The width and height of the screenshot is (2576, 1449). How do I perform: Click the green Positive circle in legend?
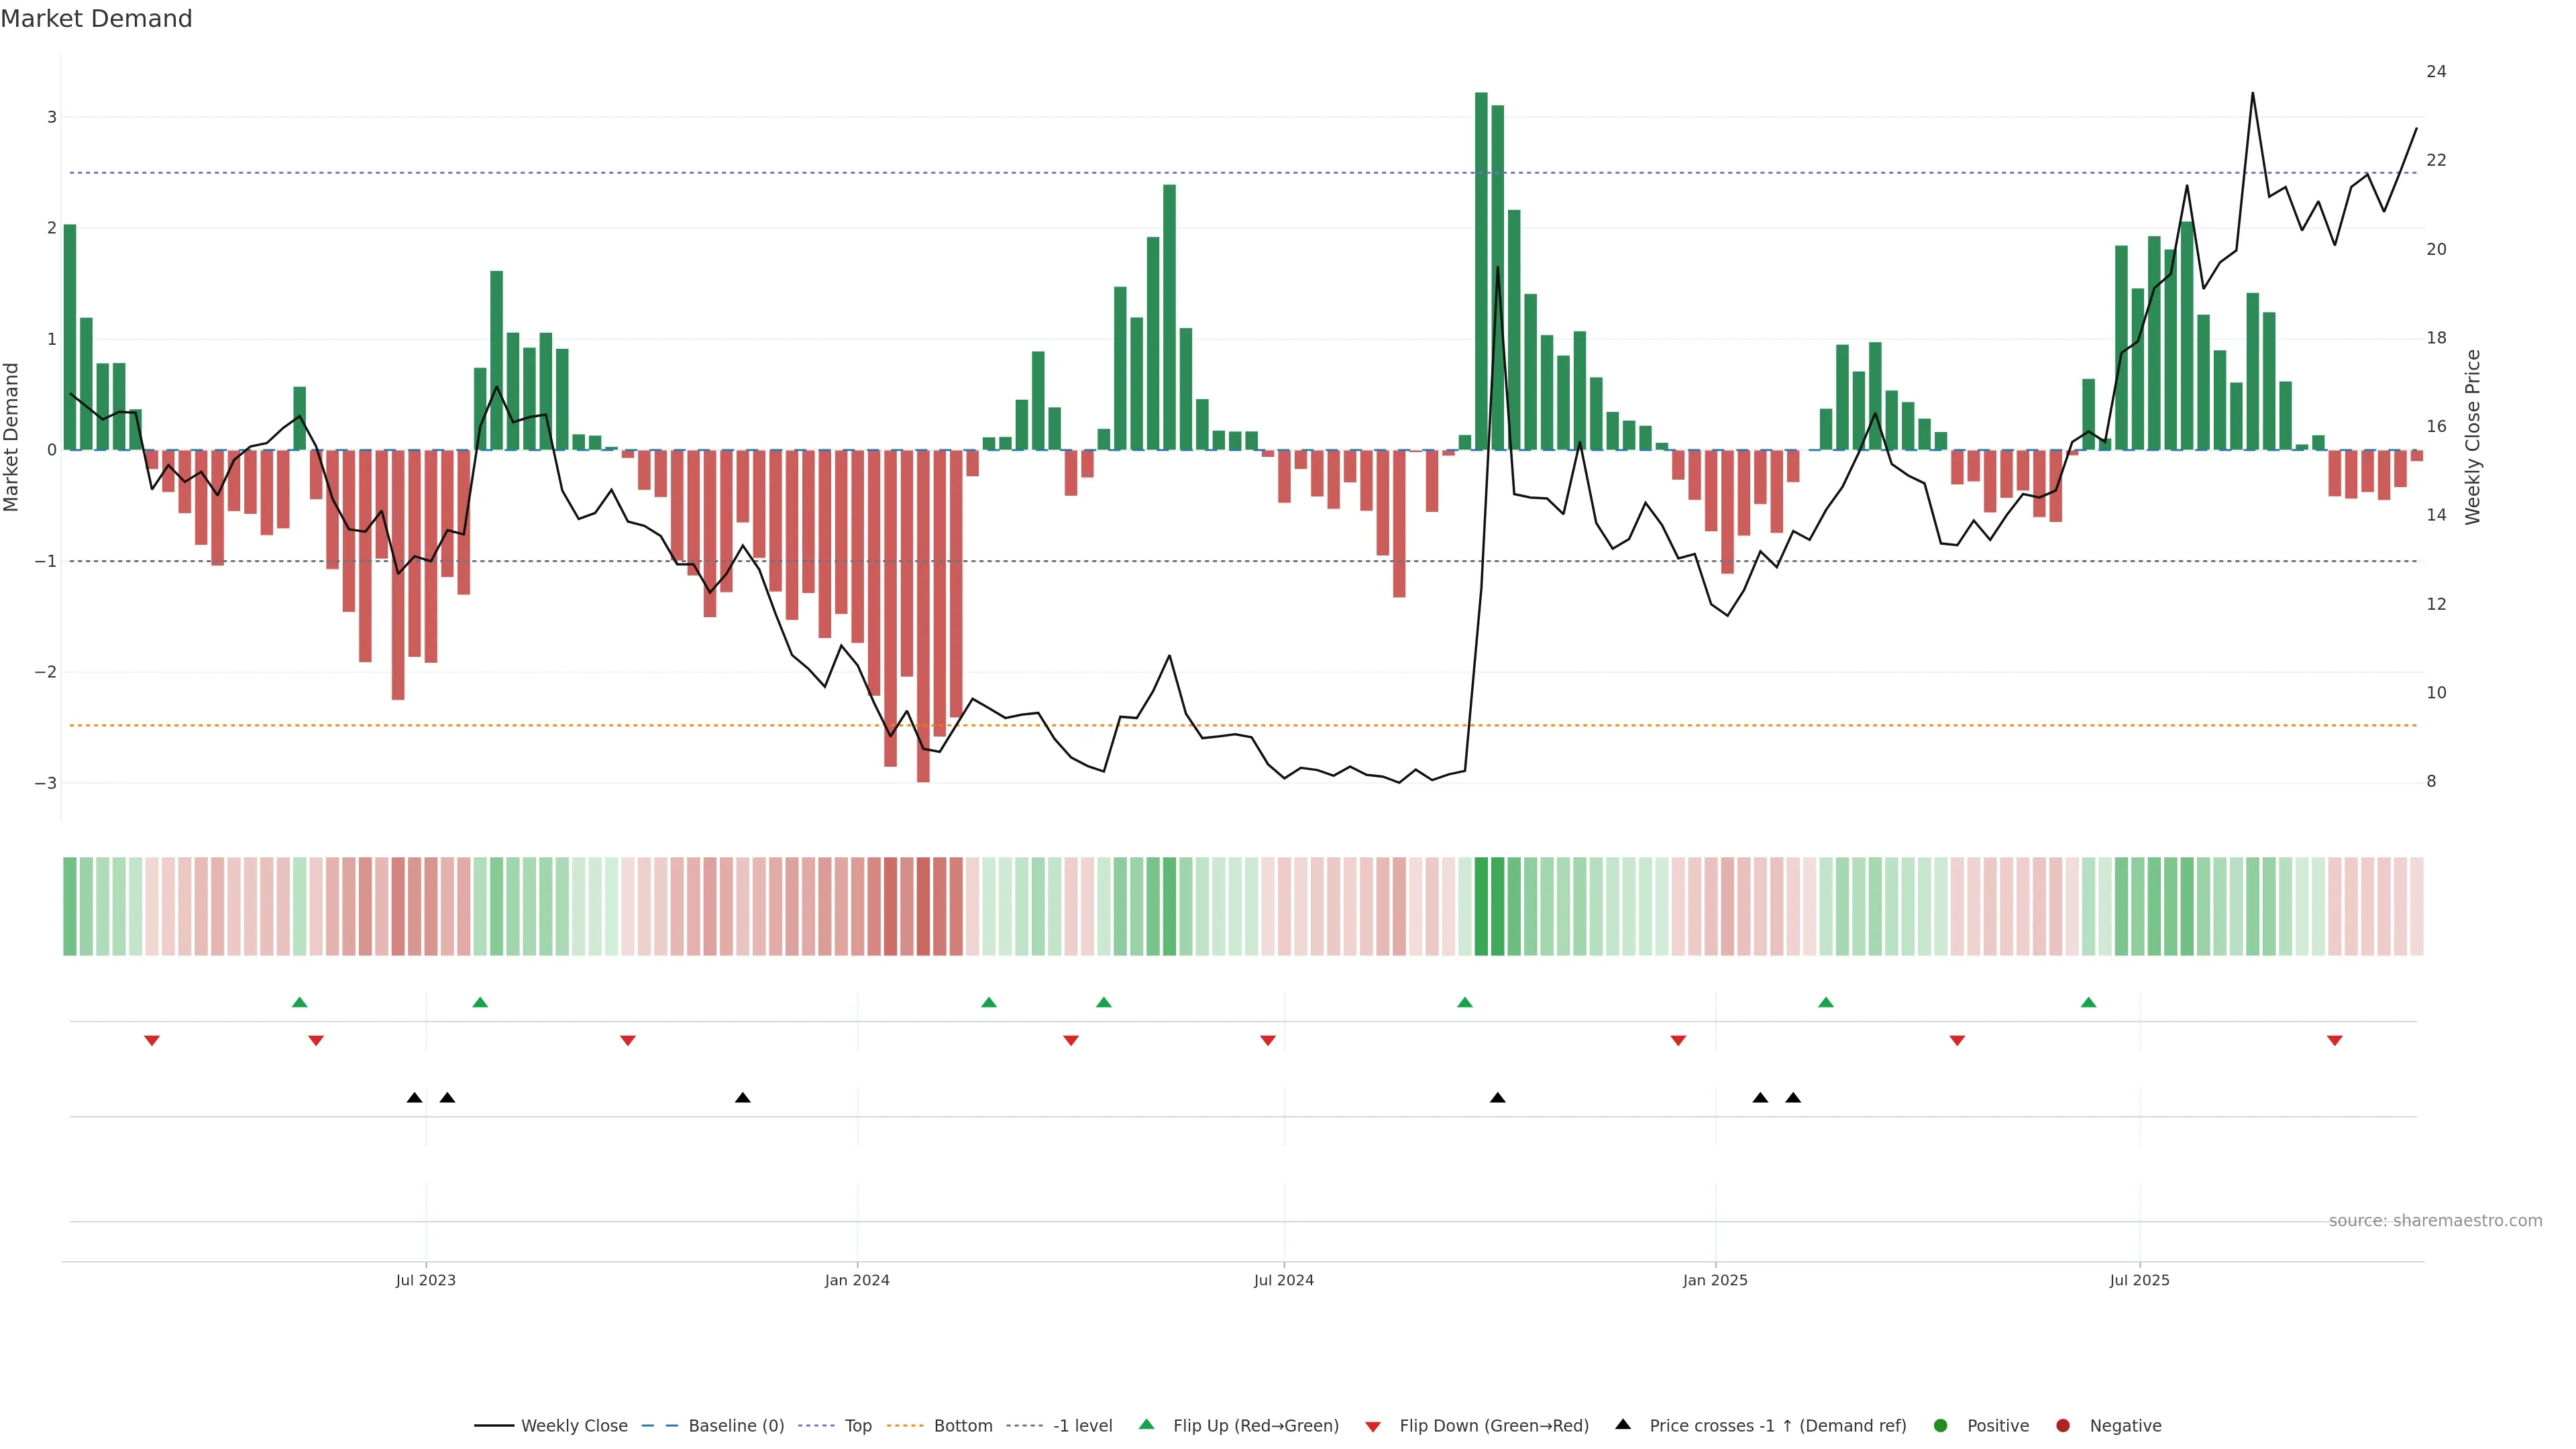pos(1940,1425)
